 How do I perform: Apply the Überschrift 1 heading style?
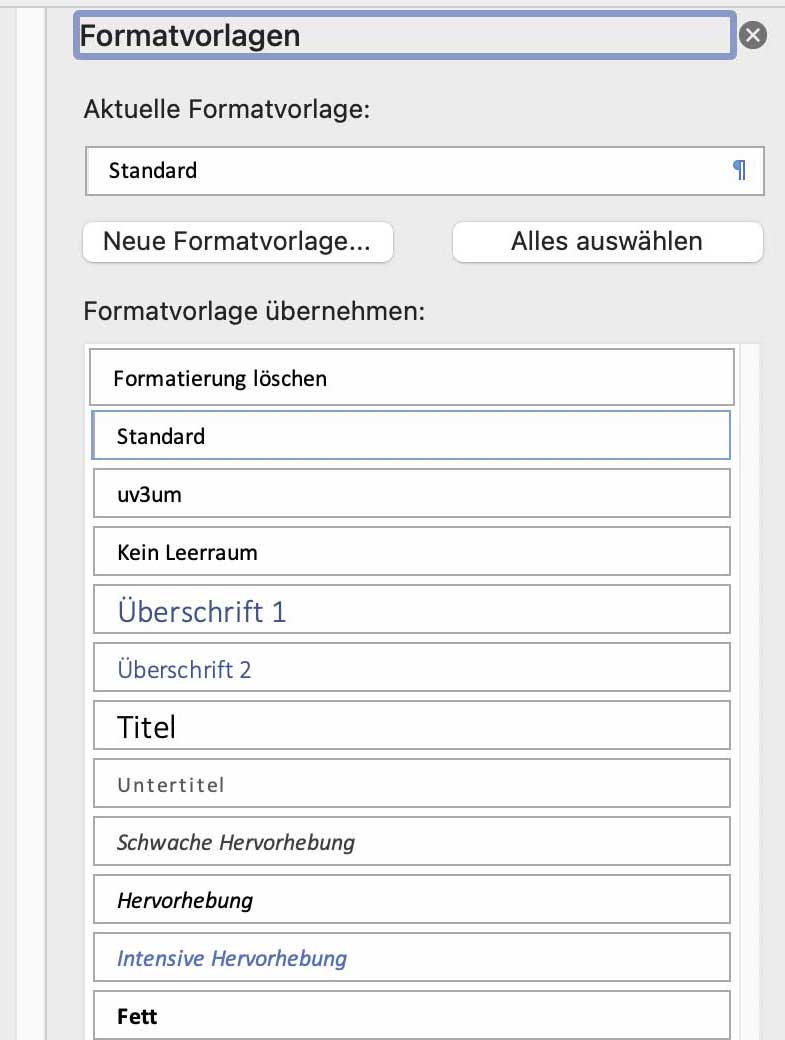click(411, 610)
